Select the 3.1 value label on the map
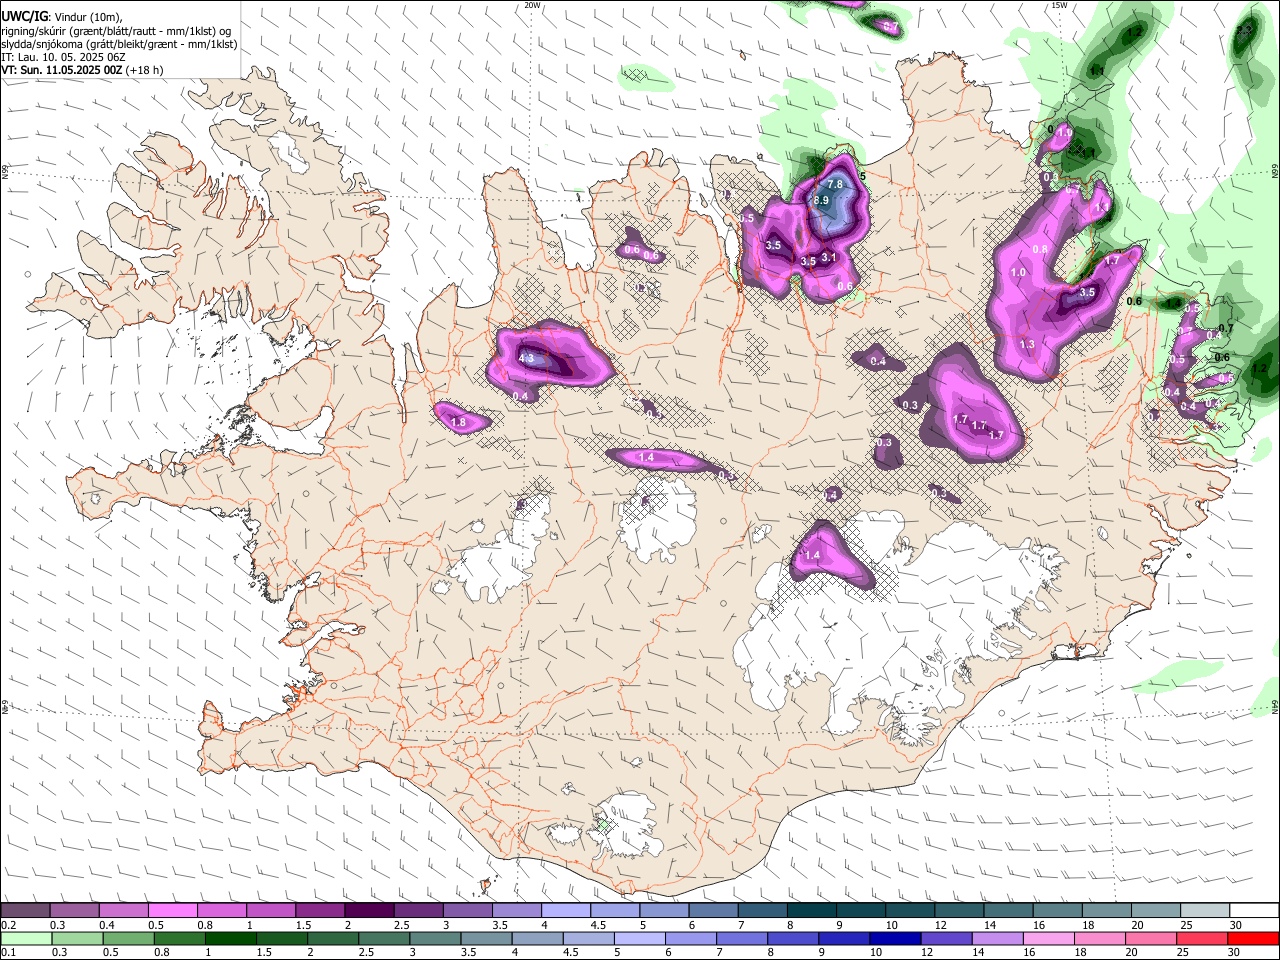This screenshot has width=1280, height=960. pos(829,258)
